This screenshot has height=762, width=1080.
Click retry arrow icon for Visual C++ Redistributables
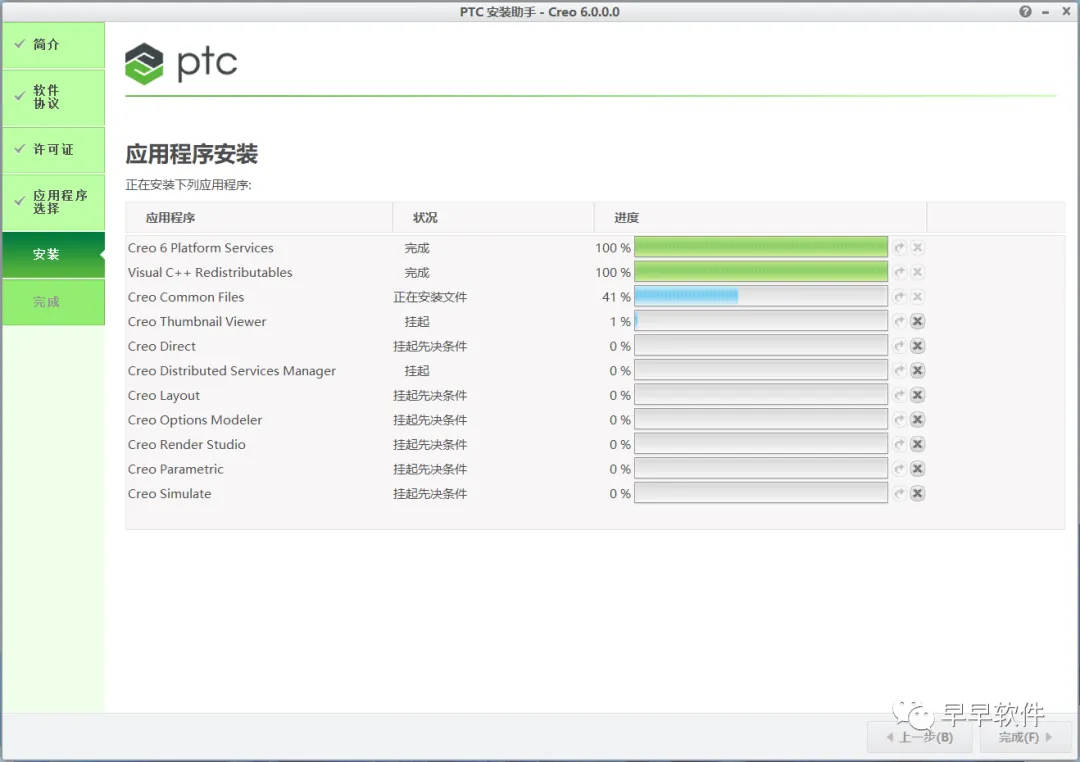[x=900, y=272]
